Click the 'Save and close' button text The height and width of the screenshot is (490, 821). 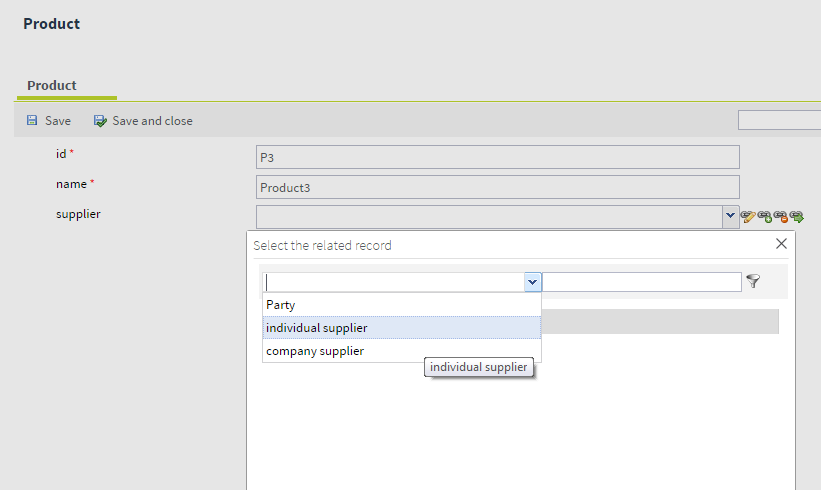coord(152,121)
